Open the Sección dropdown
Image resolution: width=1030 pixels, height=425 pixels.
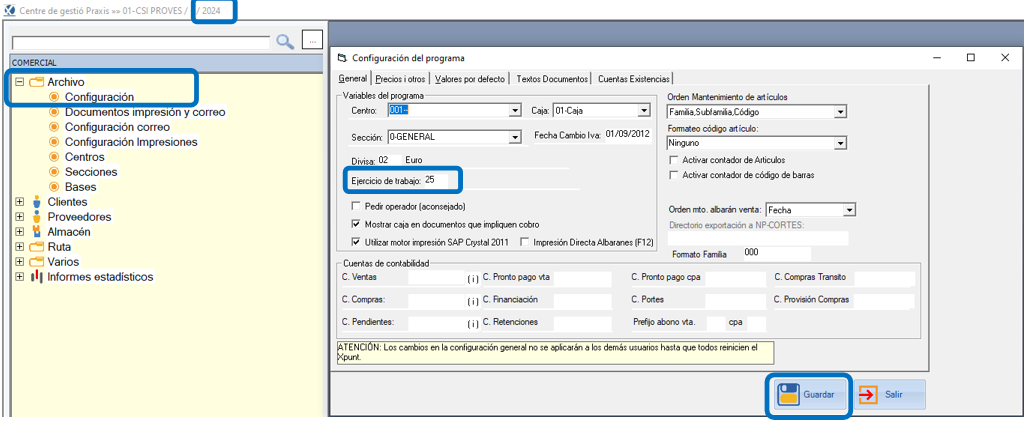coord(515,137)
